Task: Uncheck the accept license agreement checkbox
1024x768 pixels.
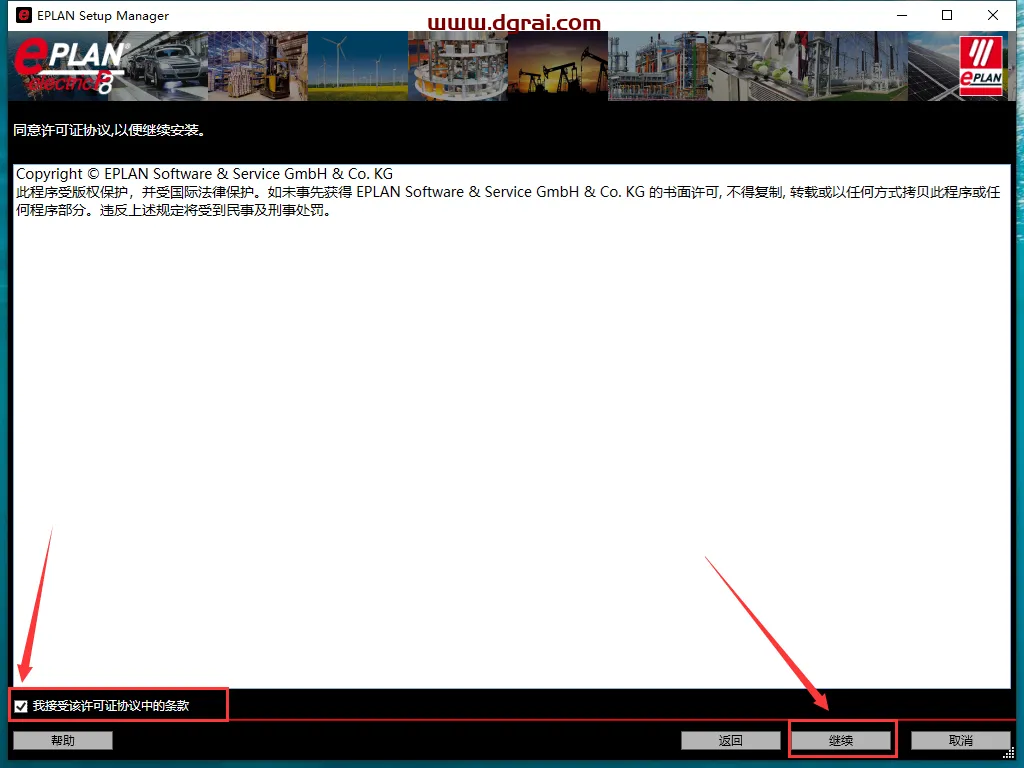Action: [x=21, y=706]
